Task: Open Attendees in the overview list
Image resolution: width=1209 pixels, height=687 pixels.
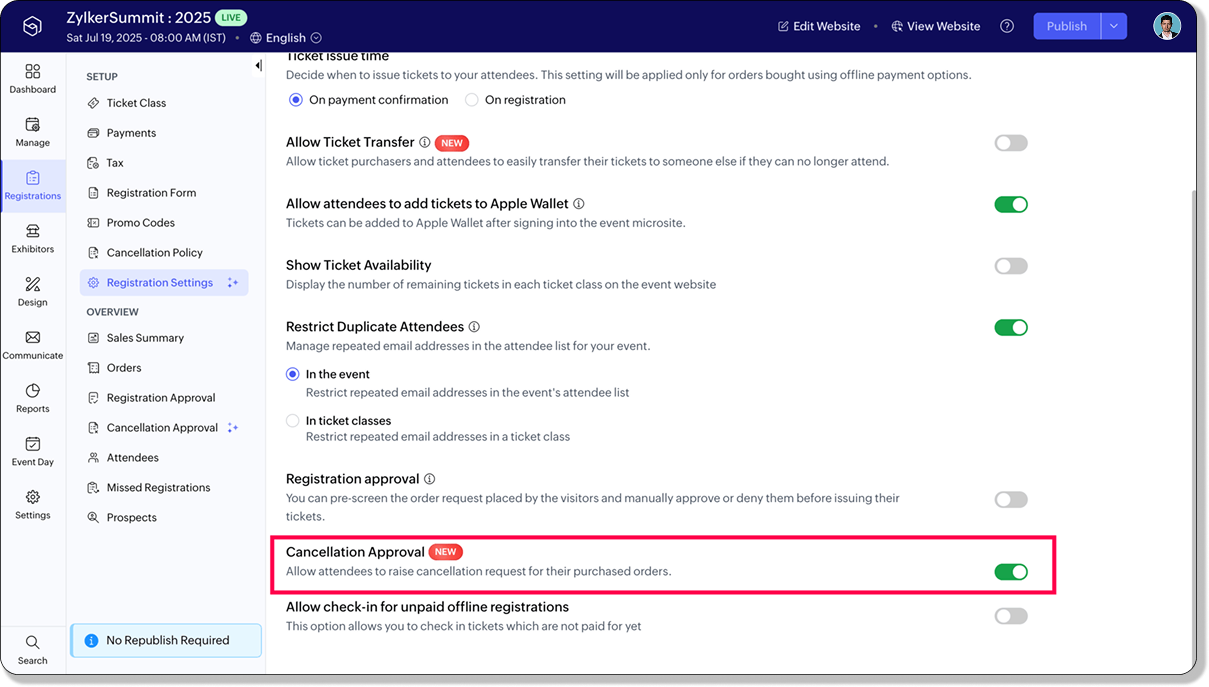Action: pyautogui.click(x=123, y=458)
